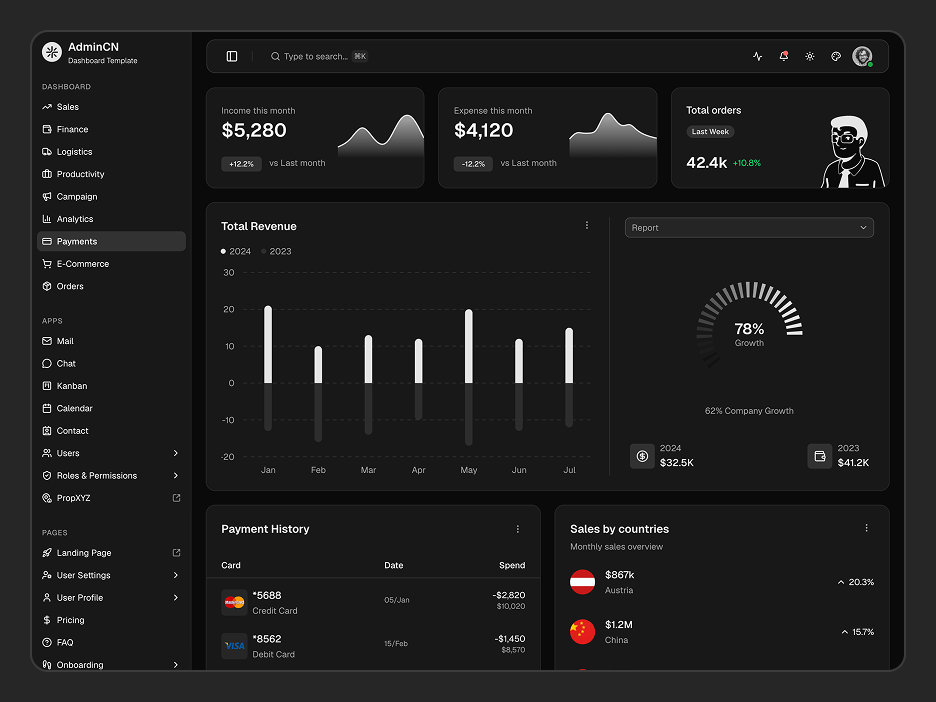936x702 pixels.
Task: Select the Visa *8562 row
Action: tap(373, 646)
